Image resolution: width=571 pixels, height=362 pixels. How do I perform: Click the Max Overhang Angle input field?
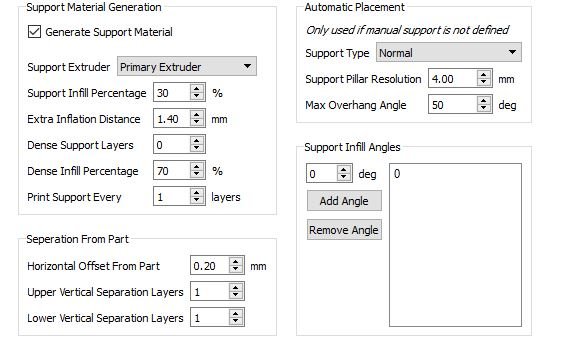[x=453, y=105]
